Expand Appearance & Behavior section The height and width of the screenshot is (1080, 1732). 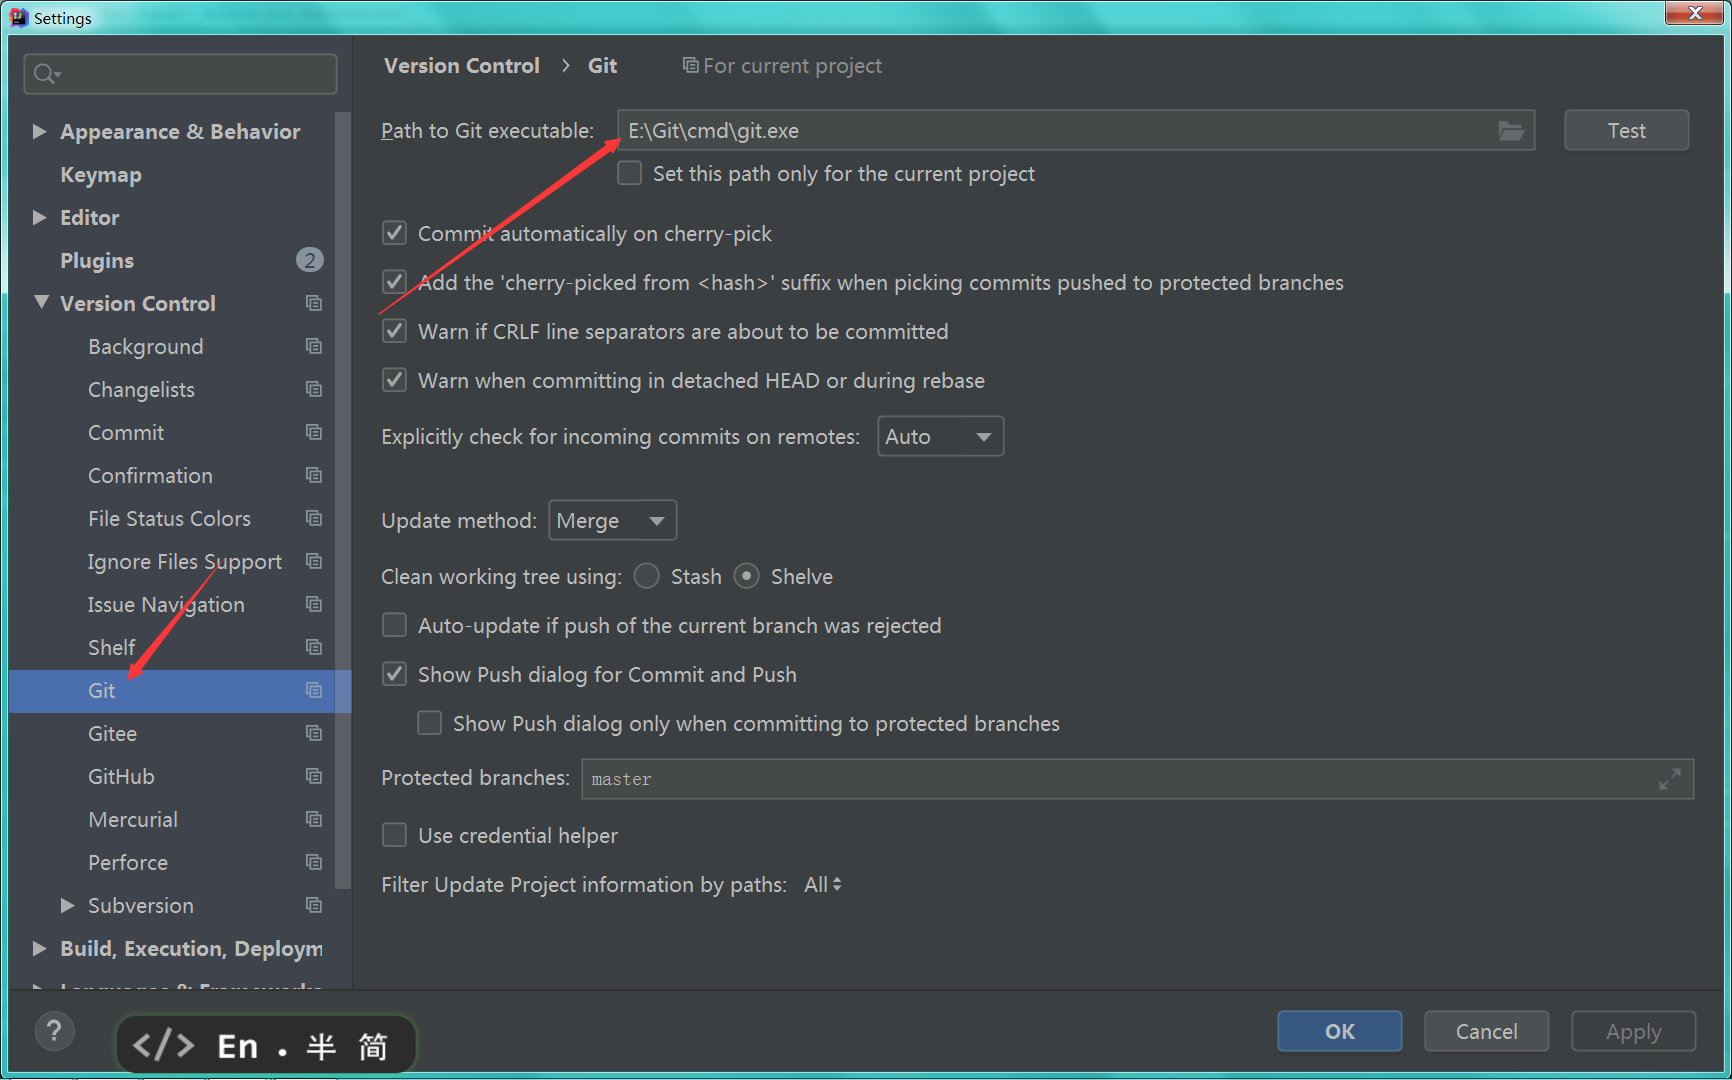point(40,131)
